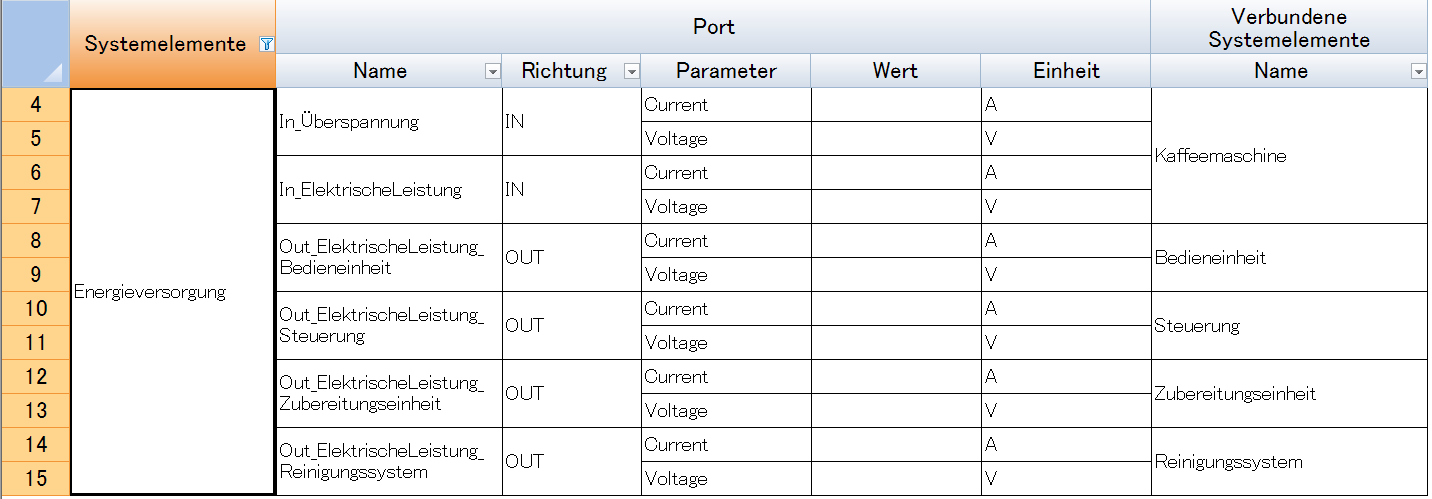Click the In_Überspannung port name cell
Image resolution: width=1432 pixels, height=499 pixels.
tap(388, 122)
